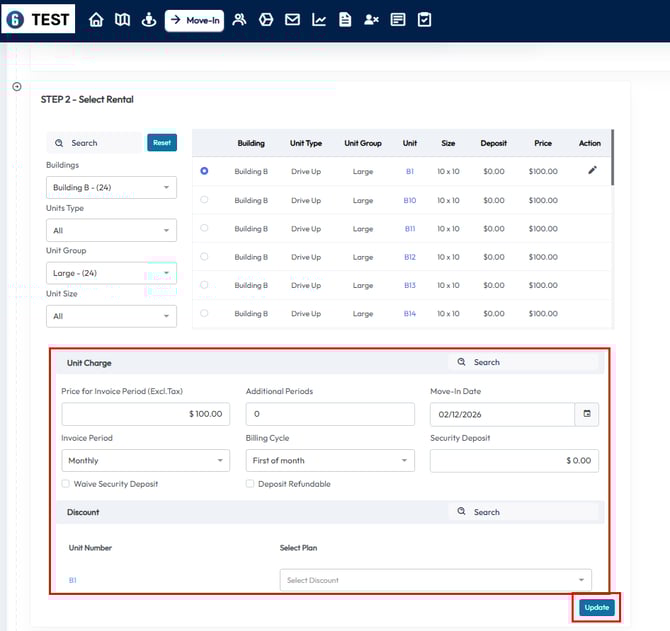
Task: Click the envelope messages icon
Action: (x=292, y=20)
